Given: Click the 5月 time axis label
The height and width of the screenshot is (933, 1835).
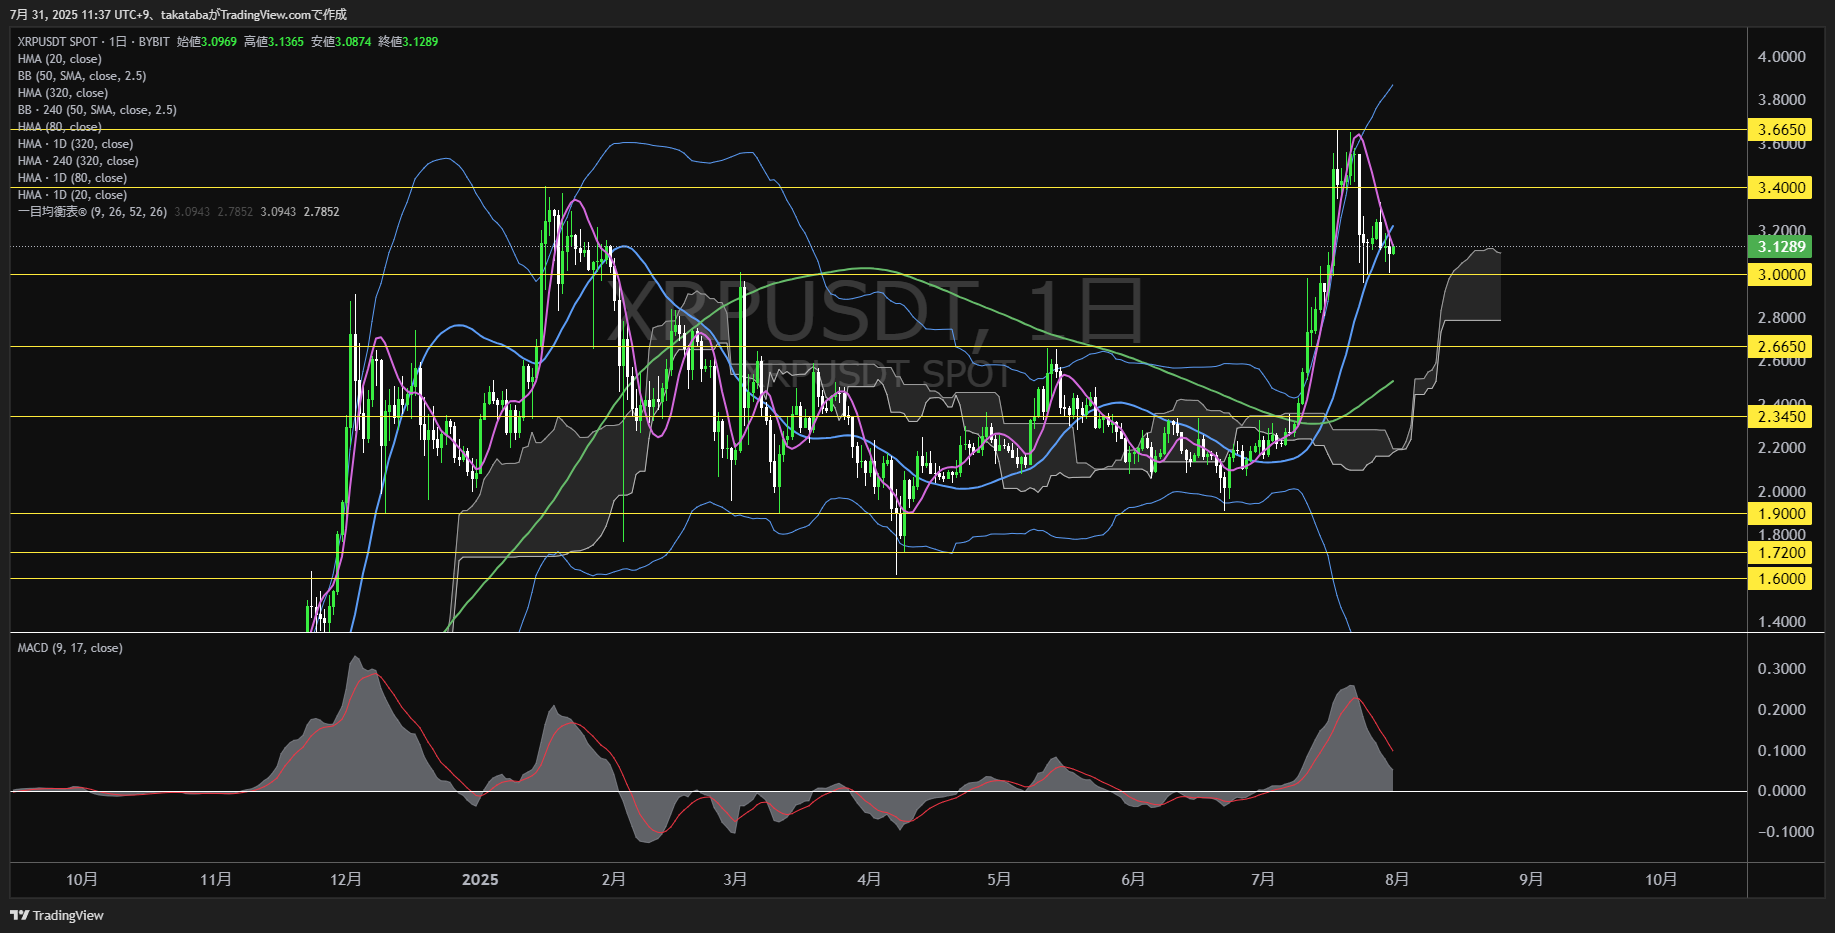Looking at the screenshot, I should (999, 879).
